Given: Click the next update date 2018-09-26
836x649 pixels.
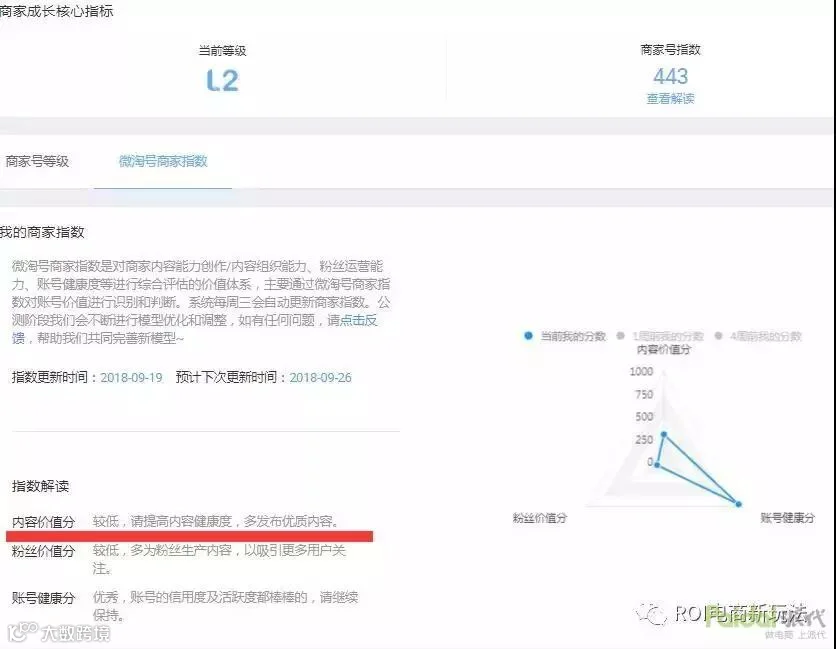Looking at the screenshot, I should [320, 378].
